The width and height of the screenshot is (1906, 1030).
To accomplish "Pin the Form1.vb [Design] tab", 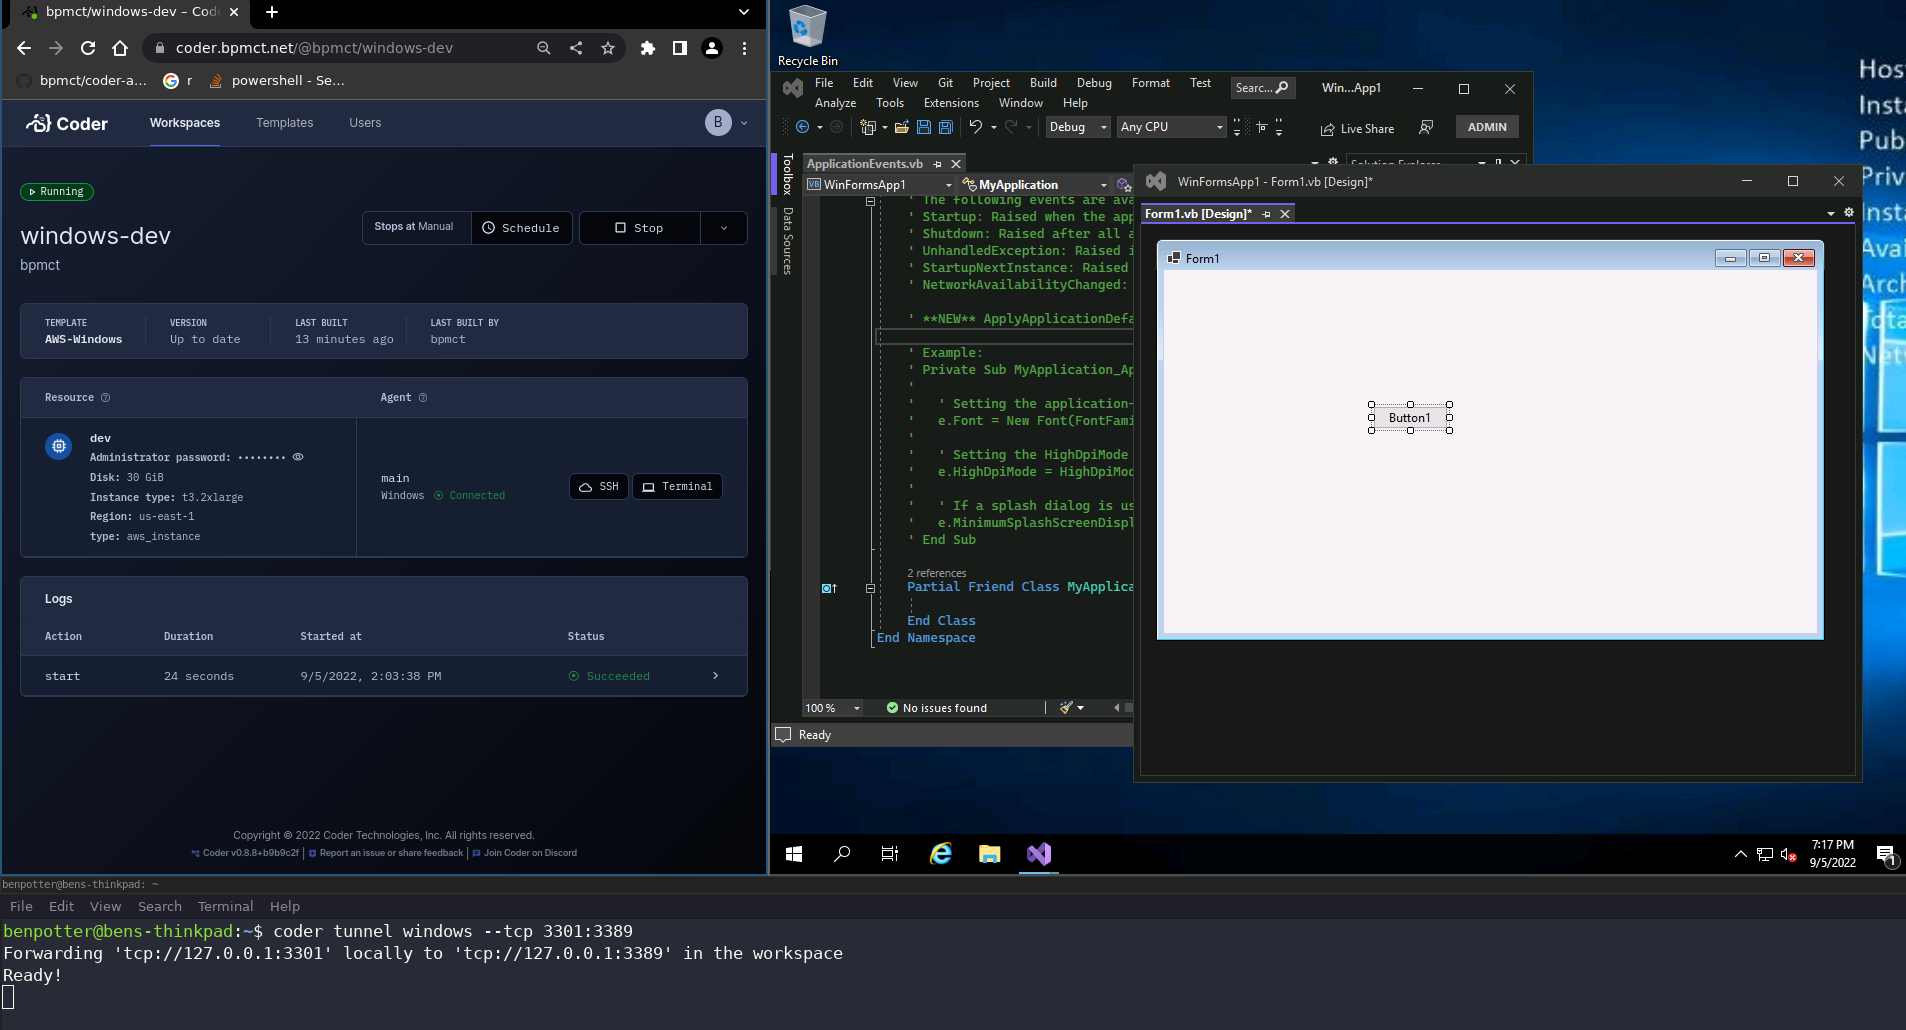I will click(1266, 214).
